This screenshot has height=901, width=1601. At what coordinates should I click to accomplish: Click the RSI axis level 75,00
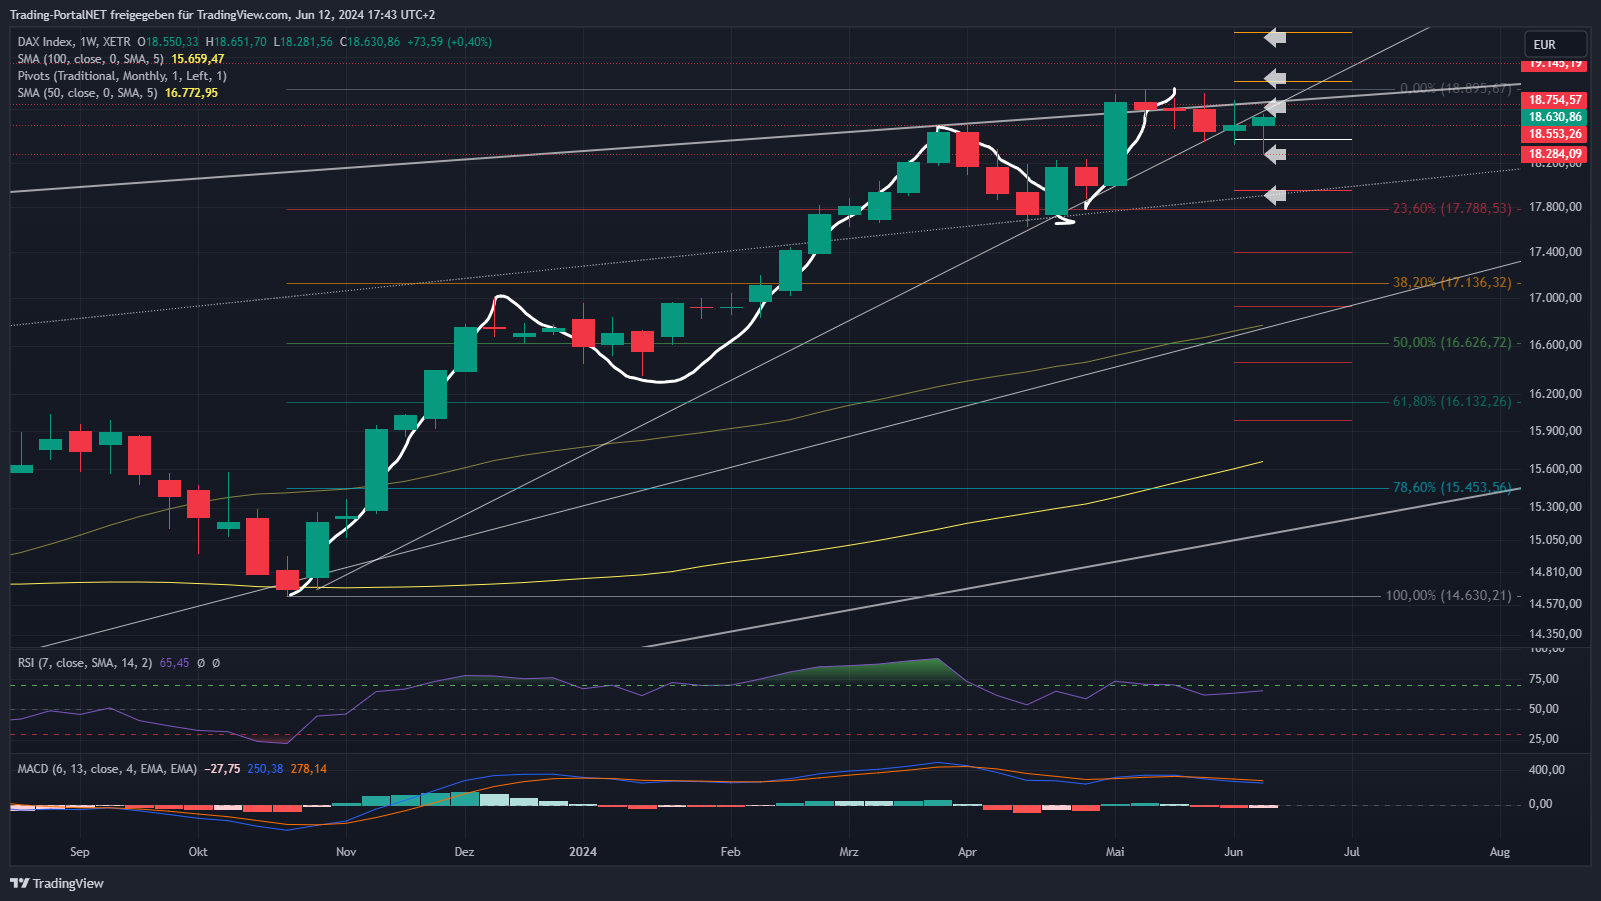click(x=1544, y=679)
